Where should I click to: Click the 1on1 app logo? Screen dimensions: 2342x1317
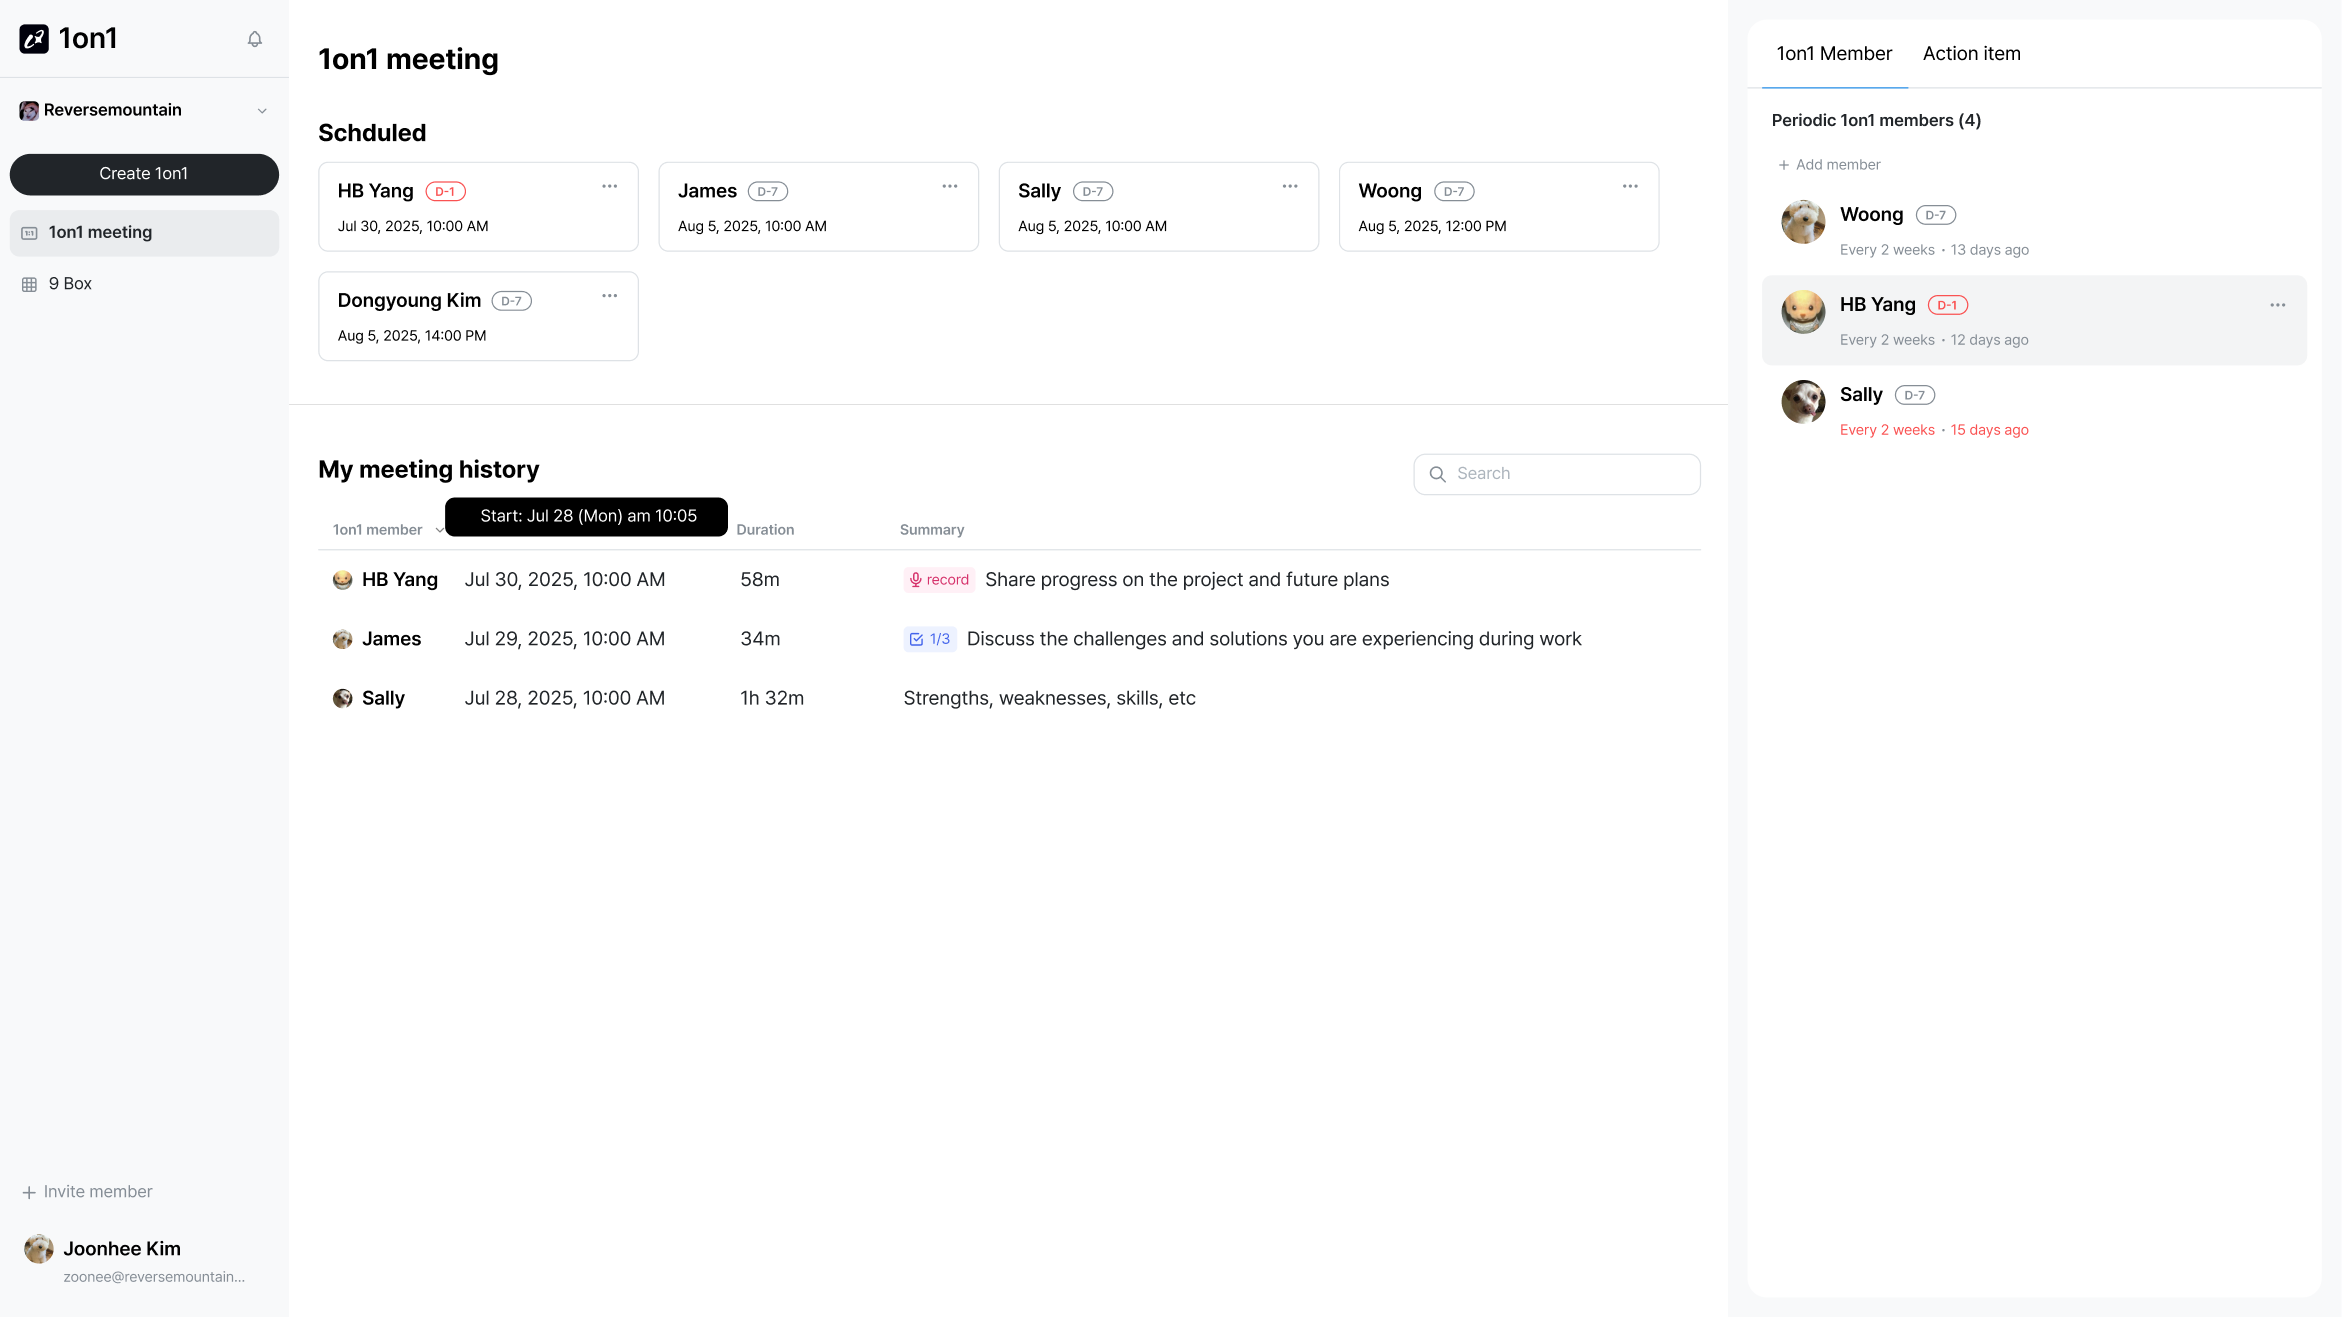click(34, 39)
